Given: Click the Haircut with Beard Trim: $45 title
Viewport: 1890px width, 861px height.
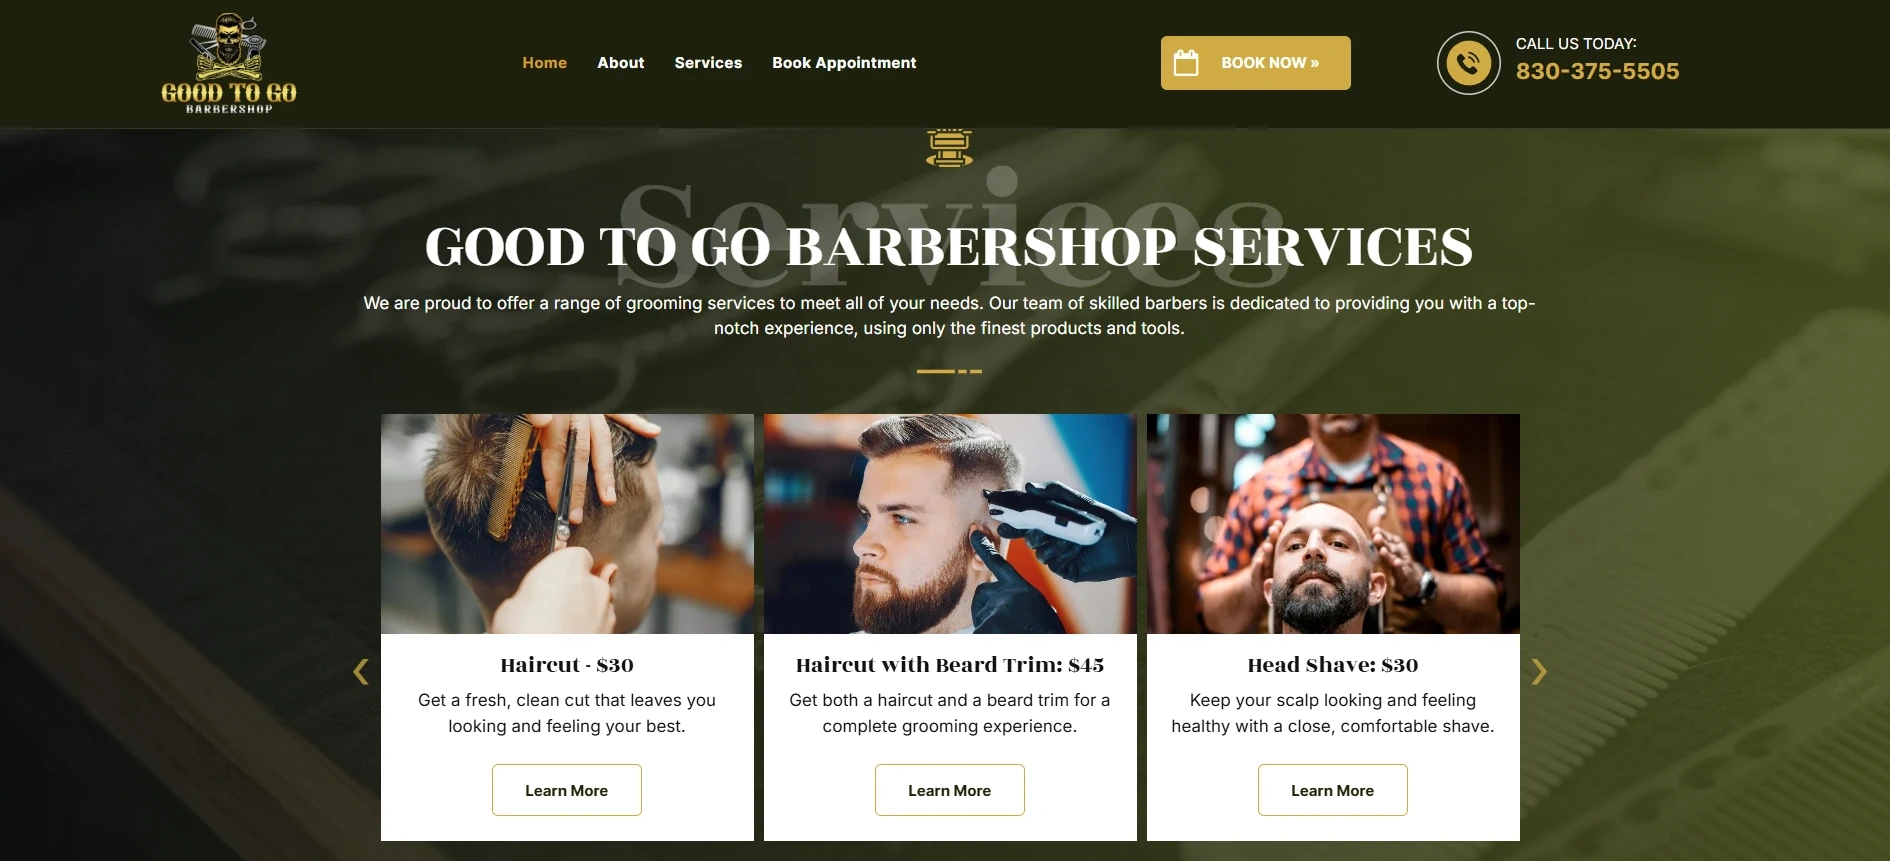Looking at the screenshot, I should coord(950,665).
